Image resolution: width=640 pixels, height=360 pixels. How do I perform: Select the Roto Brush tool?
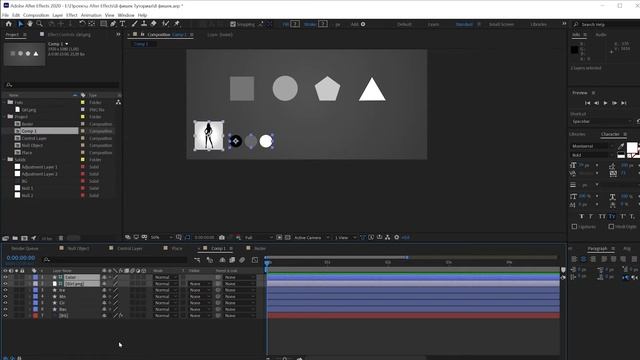pyautogui.click(x=165, y=24)
